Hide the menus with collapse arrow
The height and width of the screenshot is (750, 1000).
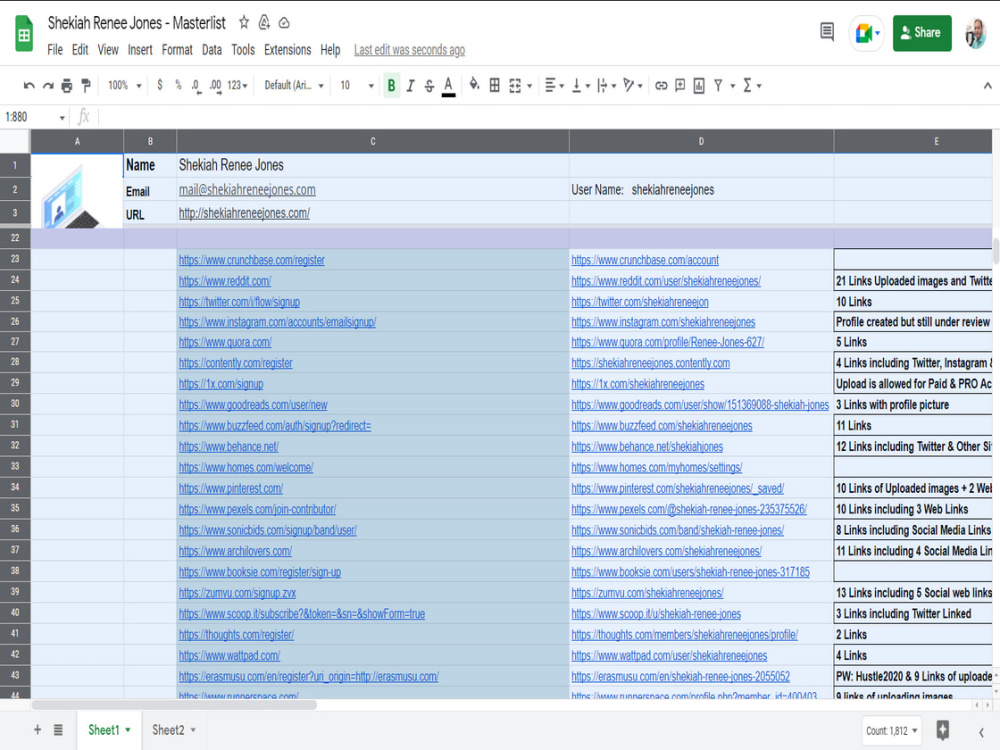pyautogui.click(x=987, y=85)
